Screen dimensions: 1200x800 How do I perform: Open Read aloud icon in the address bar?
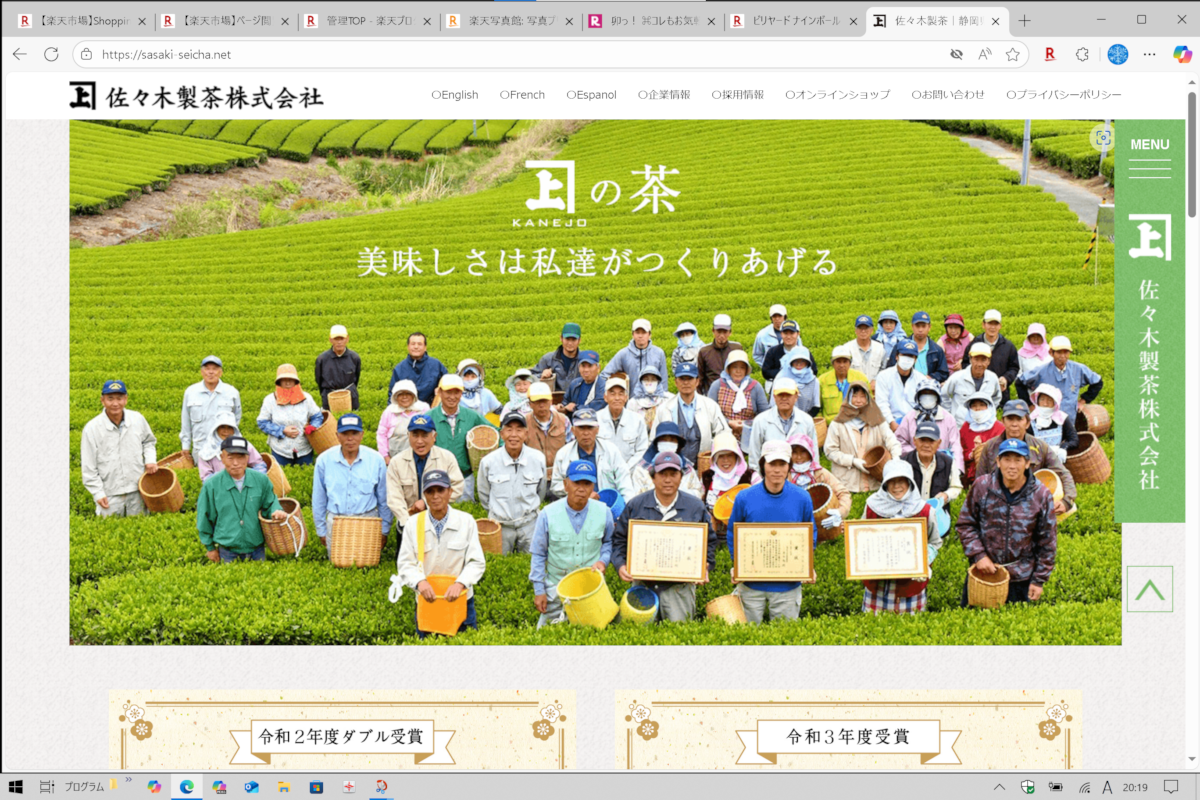pyautogui.click(x=984, y=54)
